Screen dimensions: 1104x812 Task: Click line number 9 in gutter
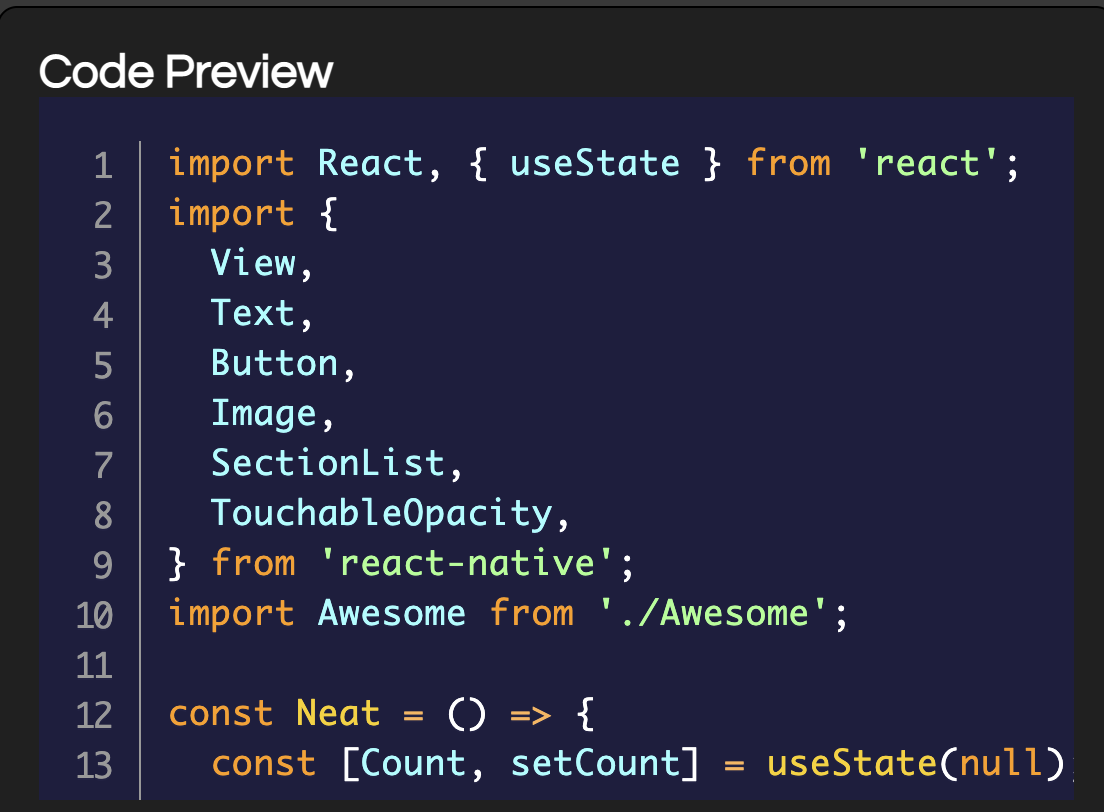click(104, 566)
